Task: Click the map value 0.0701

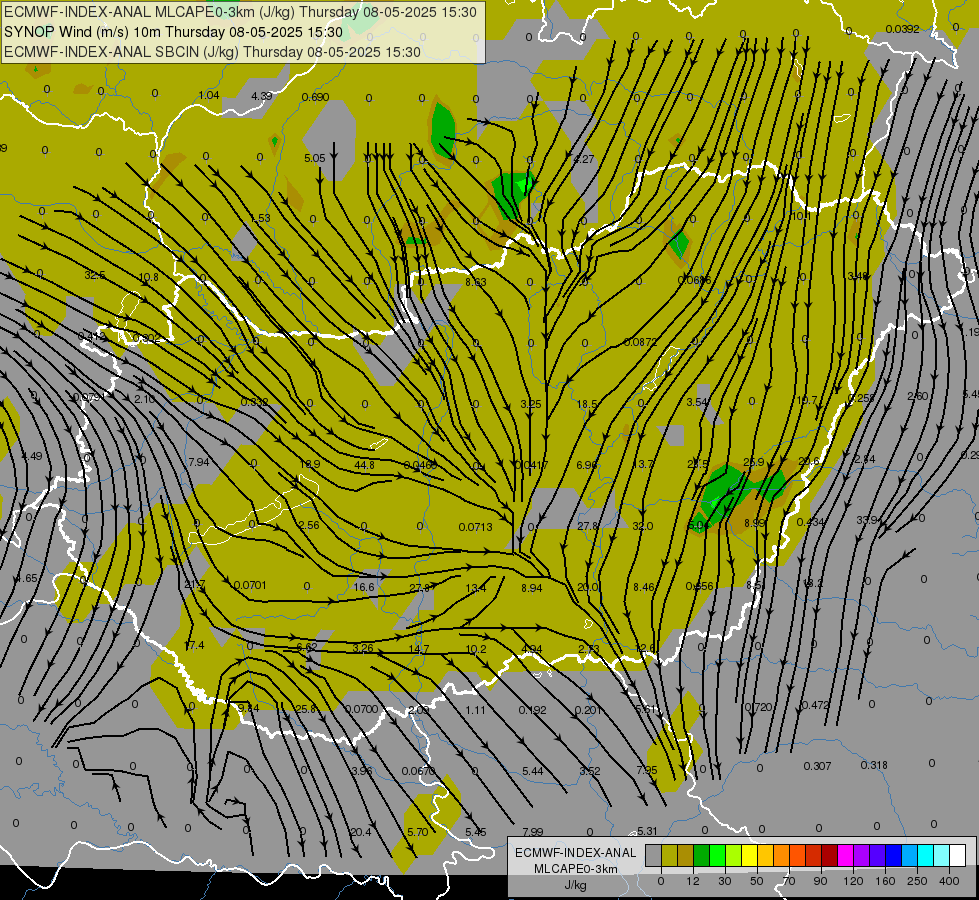Action: point(250,585)
